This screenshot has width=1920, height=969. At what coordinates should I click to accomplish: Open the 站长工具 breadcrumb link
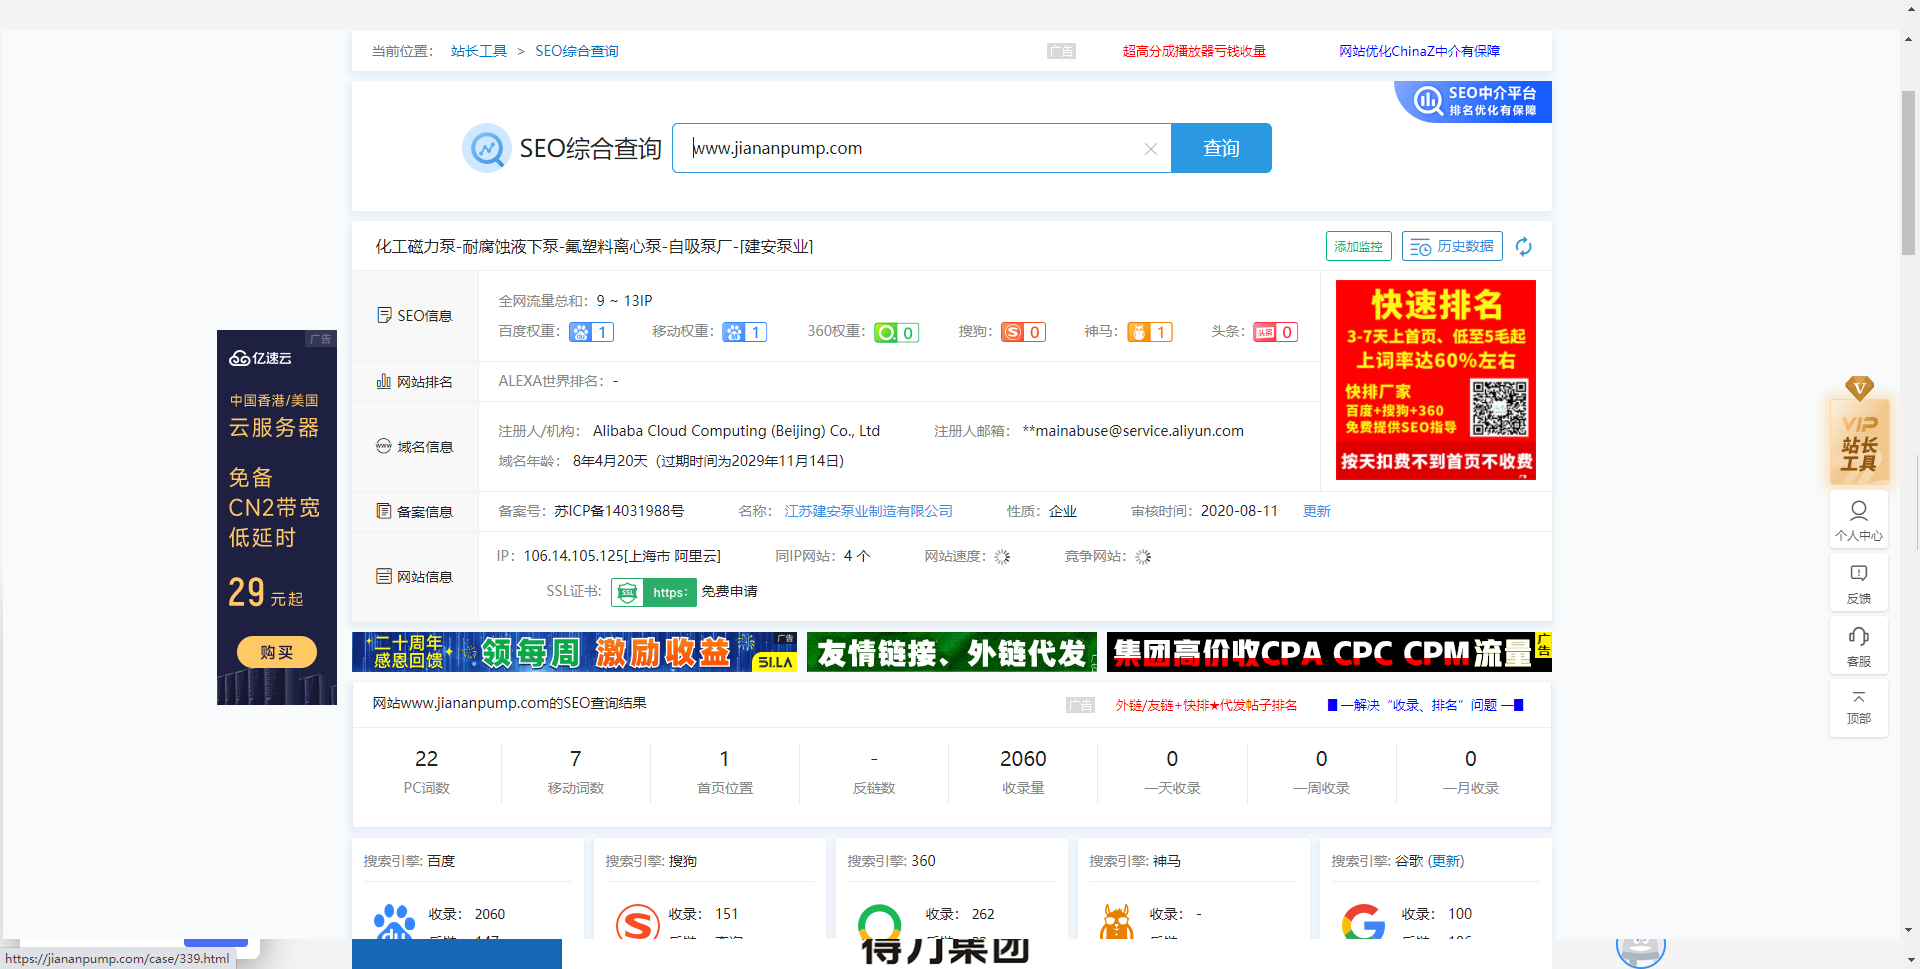pyautogui.click(x=479, y=51)
